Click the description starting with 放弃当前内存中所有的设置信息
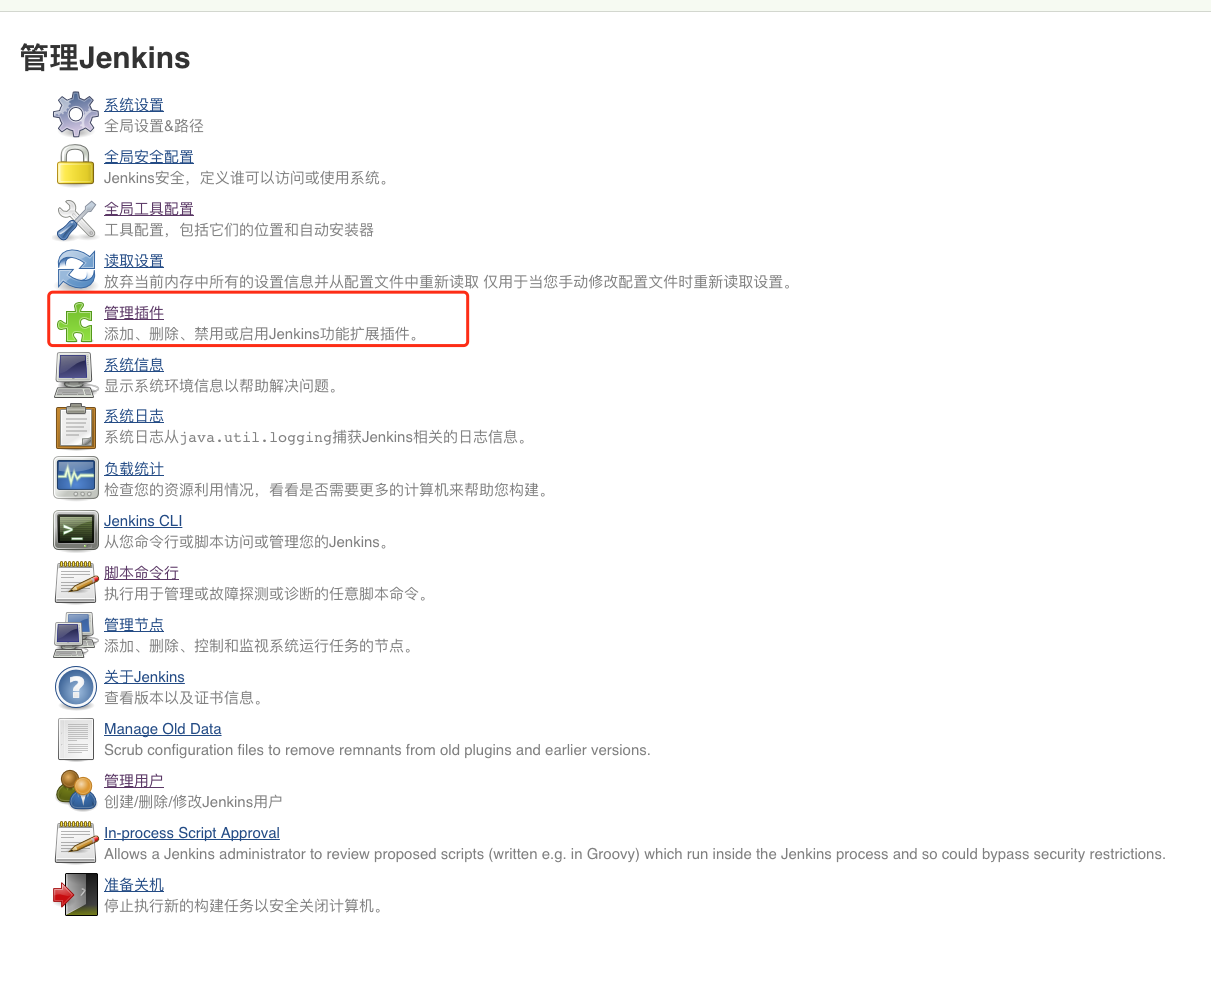Viewport: 1211px width, 1003px height. point(451,282)
